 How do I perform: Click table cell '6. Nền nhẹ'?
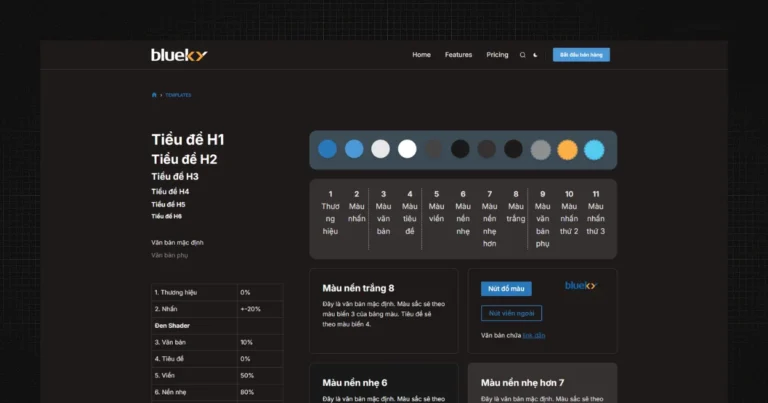[194, 392]
